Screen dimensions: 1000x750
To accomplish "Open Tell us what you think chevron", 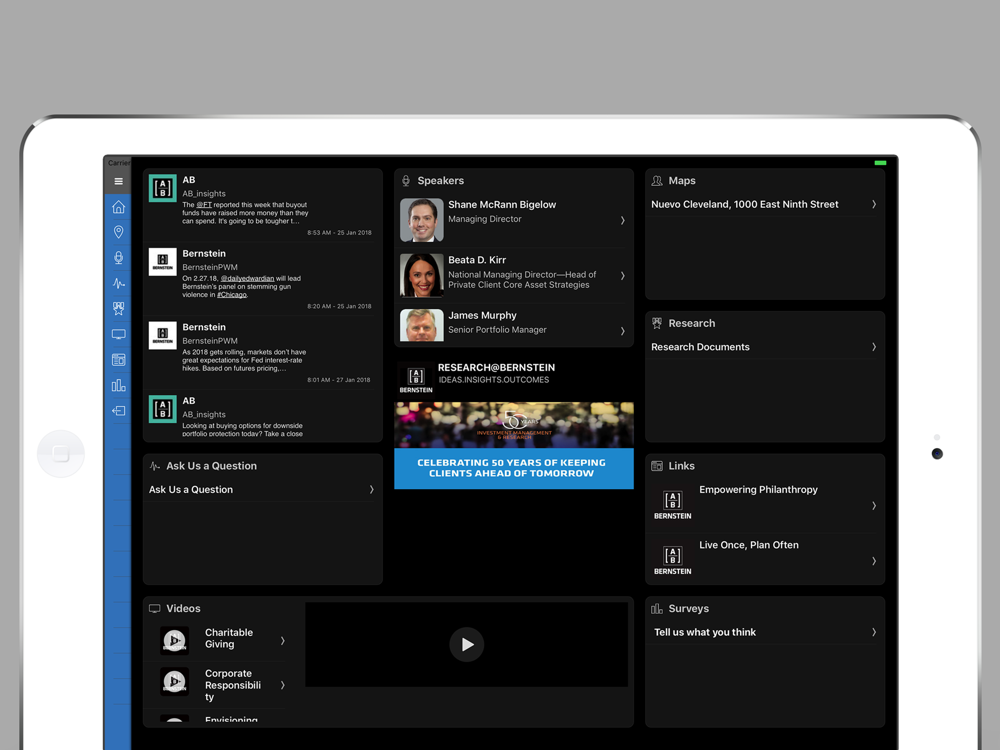I will 874,632.
